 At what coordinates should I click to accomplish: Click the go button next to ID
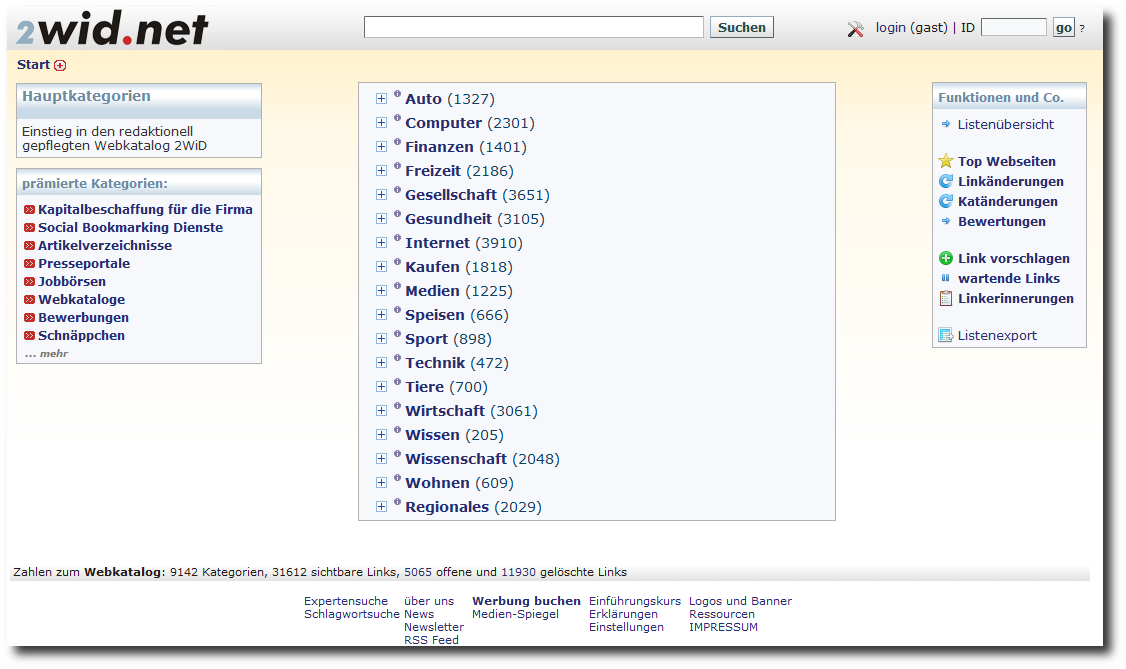pyautogui.click(x=1064, y=28)
